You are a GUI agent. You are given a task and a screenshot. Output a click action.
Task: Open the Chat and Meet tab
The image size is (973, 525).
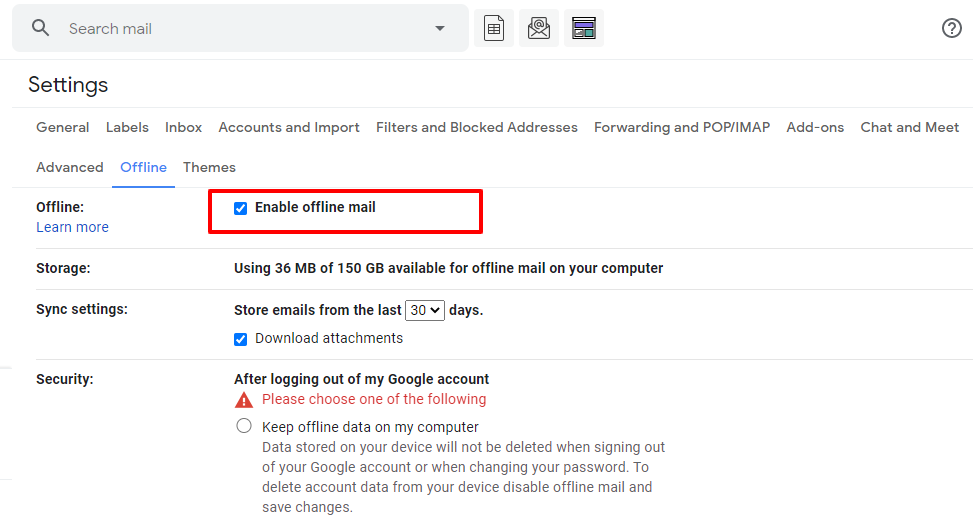[910, 127]
